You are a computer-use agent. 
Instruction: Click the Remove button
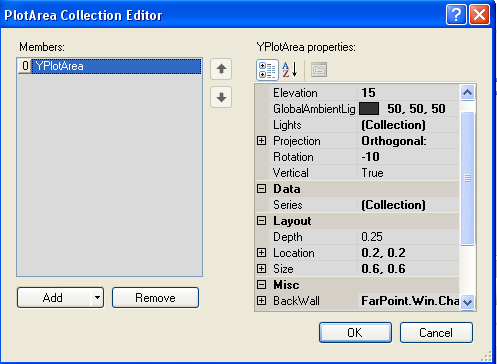click(x=155, y=297)
